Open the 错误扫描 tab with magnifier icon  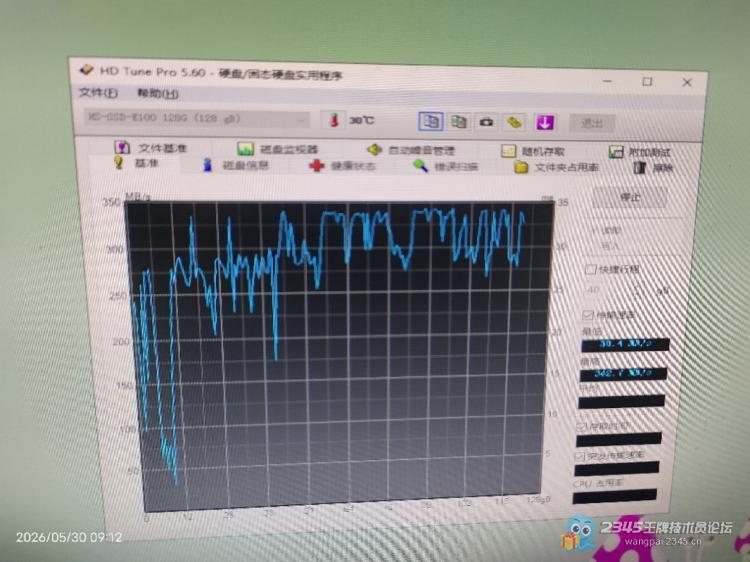coord(446,166)
